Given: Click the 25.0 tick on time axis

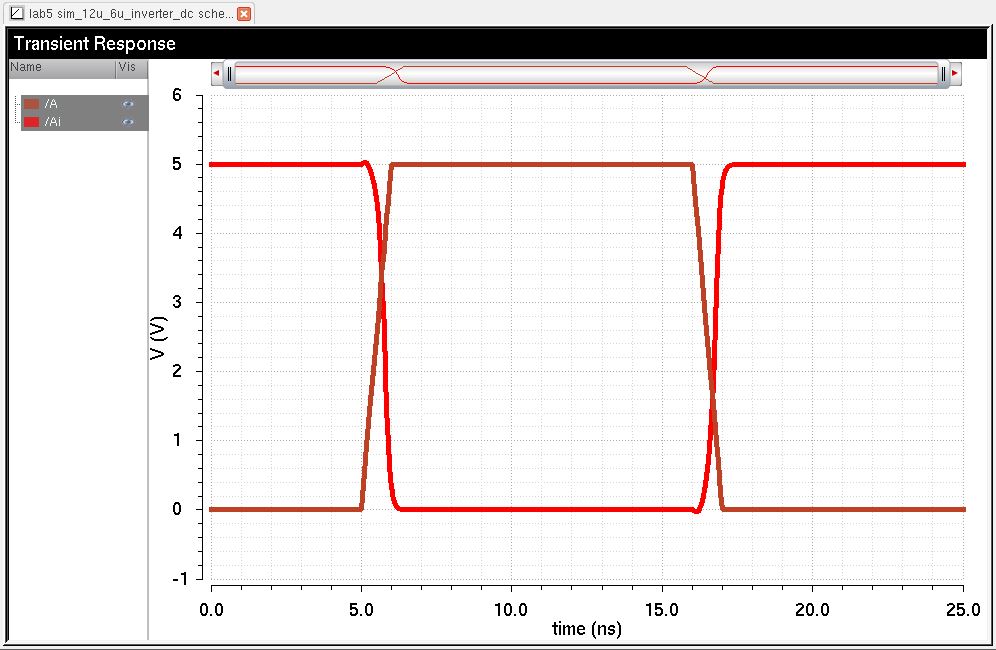Looking at the screenshot, I should click(963, 610).
